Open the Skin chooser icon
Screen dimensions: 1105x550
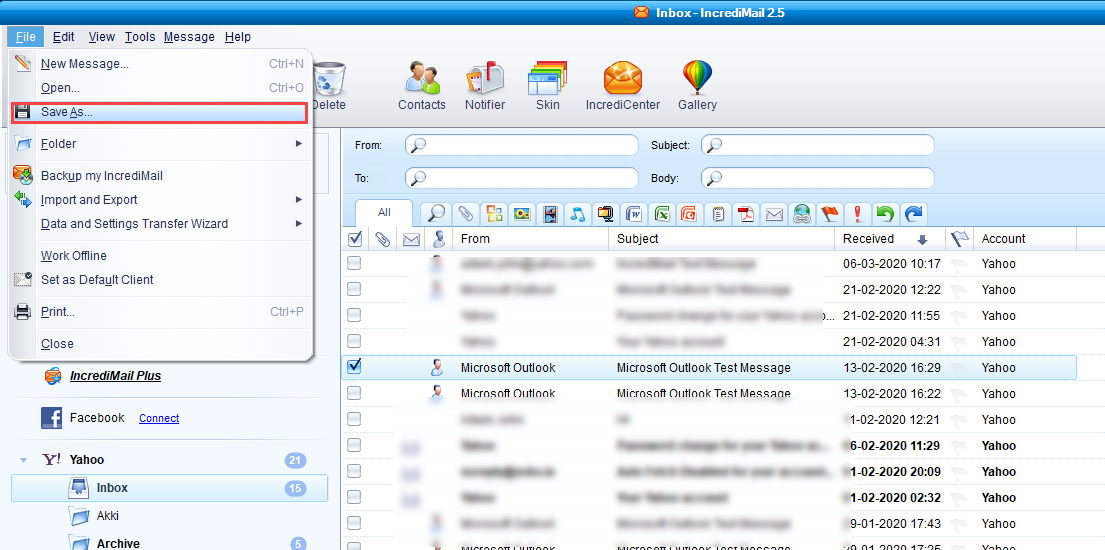(547, 85)
